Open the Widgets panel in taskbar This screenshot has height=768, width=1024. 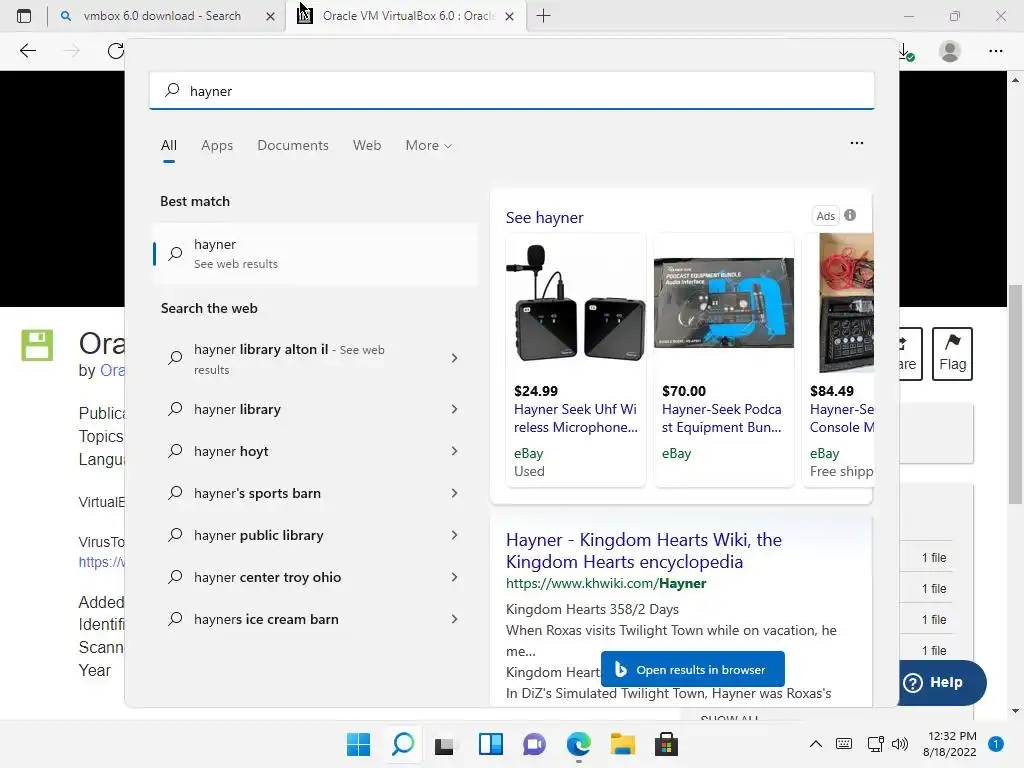[490, 744]
